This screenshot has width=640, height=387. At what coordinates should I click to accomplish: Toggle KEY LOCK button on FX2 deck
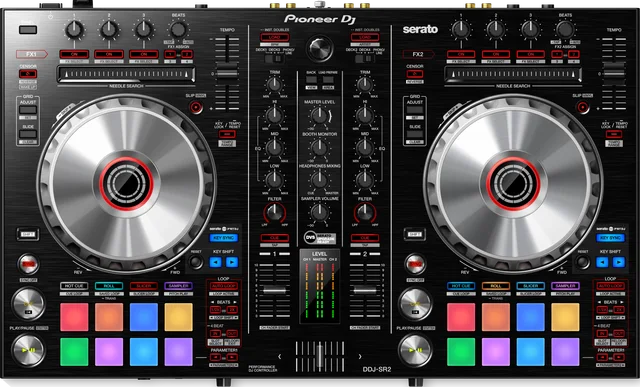(614, 134)
